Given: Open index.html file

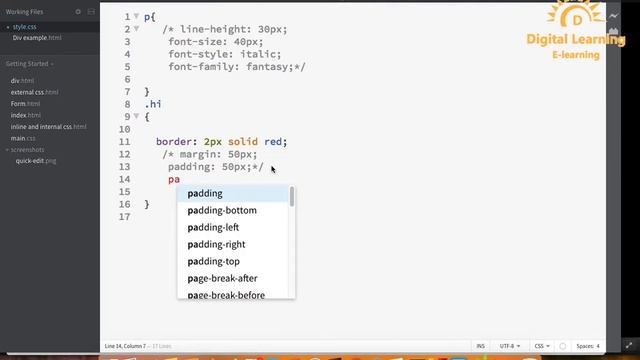Looking at the screenshot, I should [26, 115].
